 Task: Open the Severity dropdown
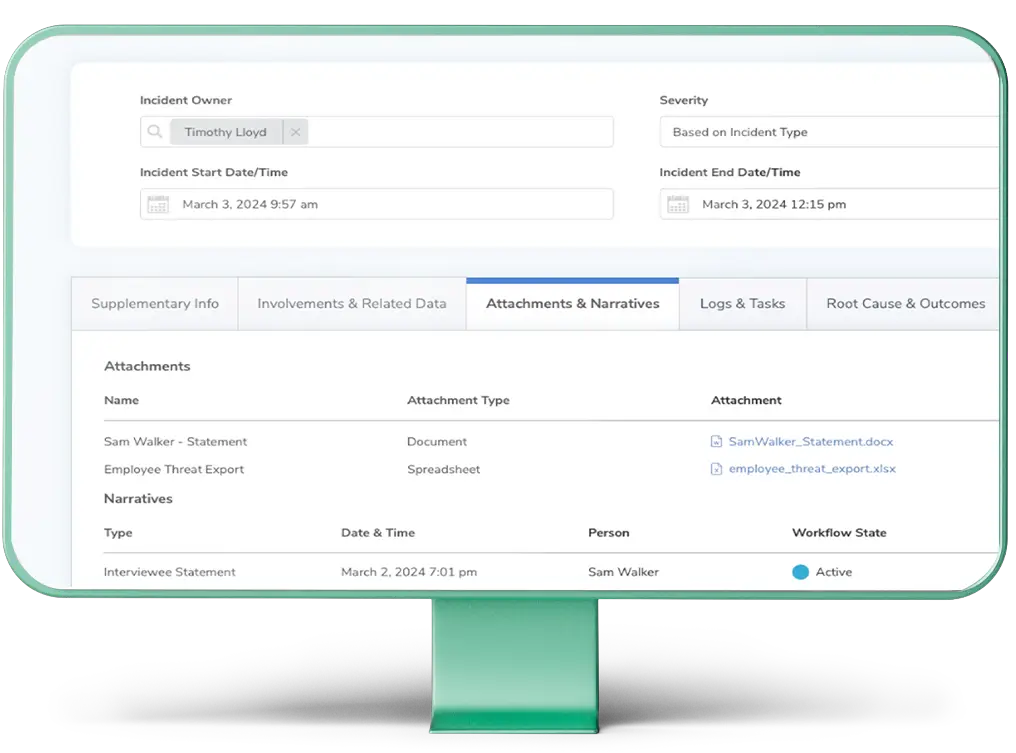[x=831, y=132]
